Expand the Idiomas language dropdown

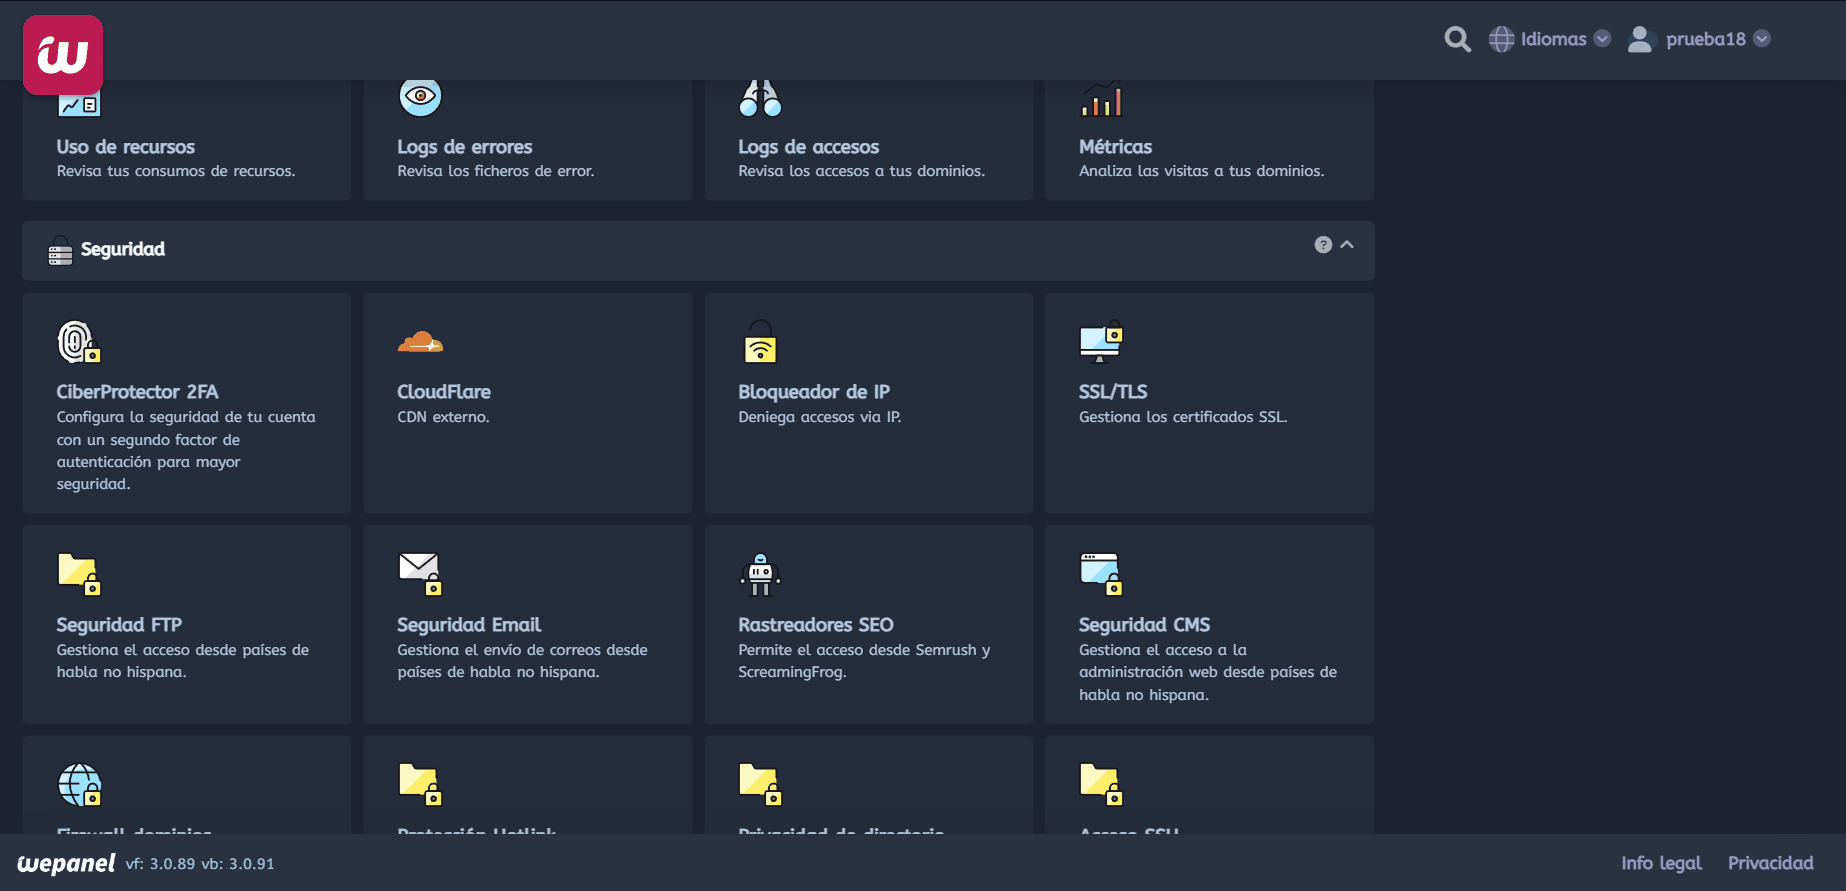pos(1551,39)
